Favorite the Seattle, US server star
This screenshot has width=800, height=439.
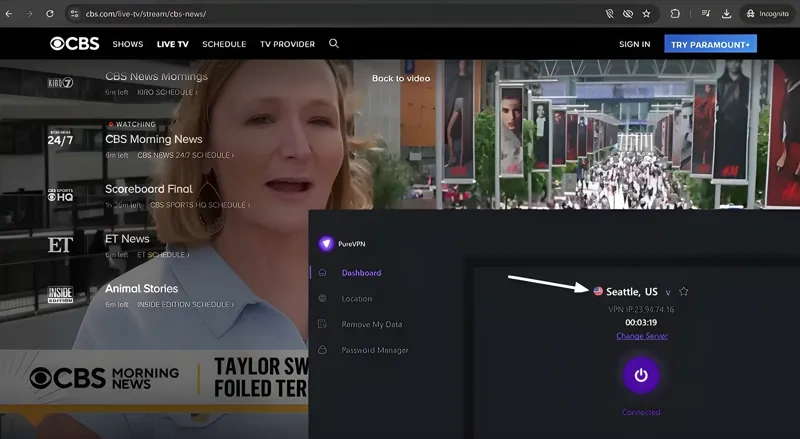point(684,292)
